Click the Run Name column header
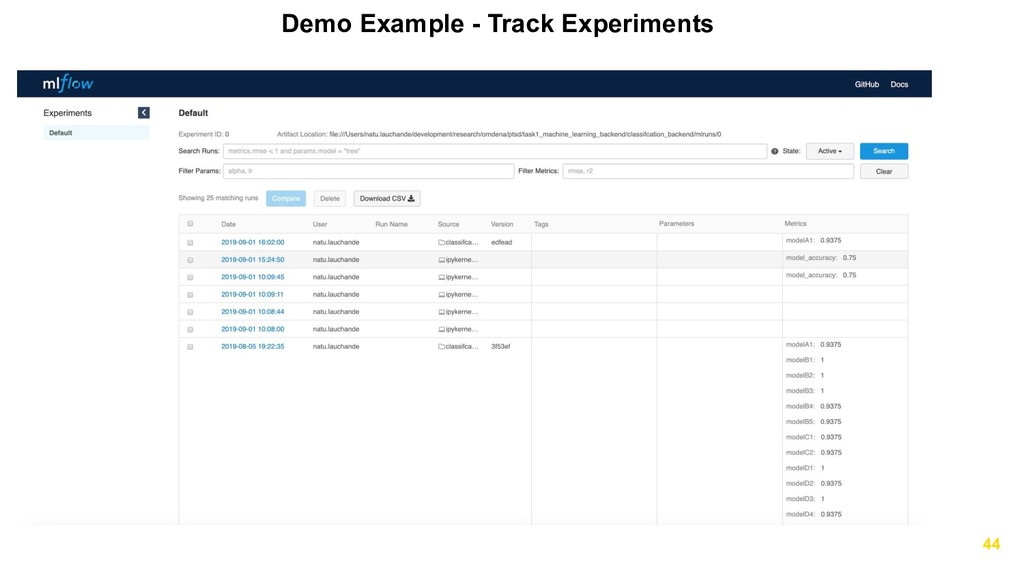 (x=391, y=225)
